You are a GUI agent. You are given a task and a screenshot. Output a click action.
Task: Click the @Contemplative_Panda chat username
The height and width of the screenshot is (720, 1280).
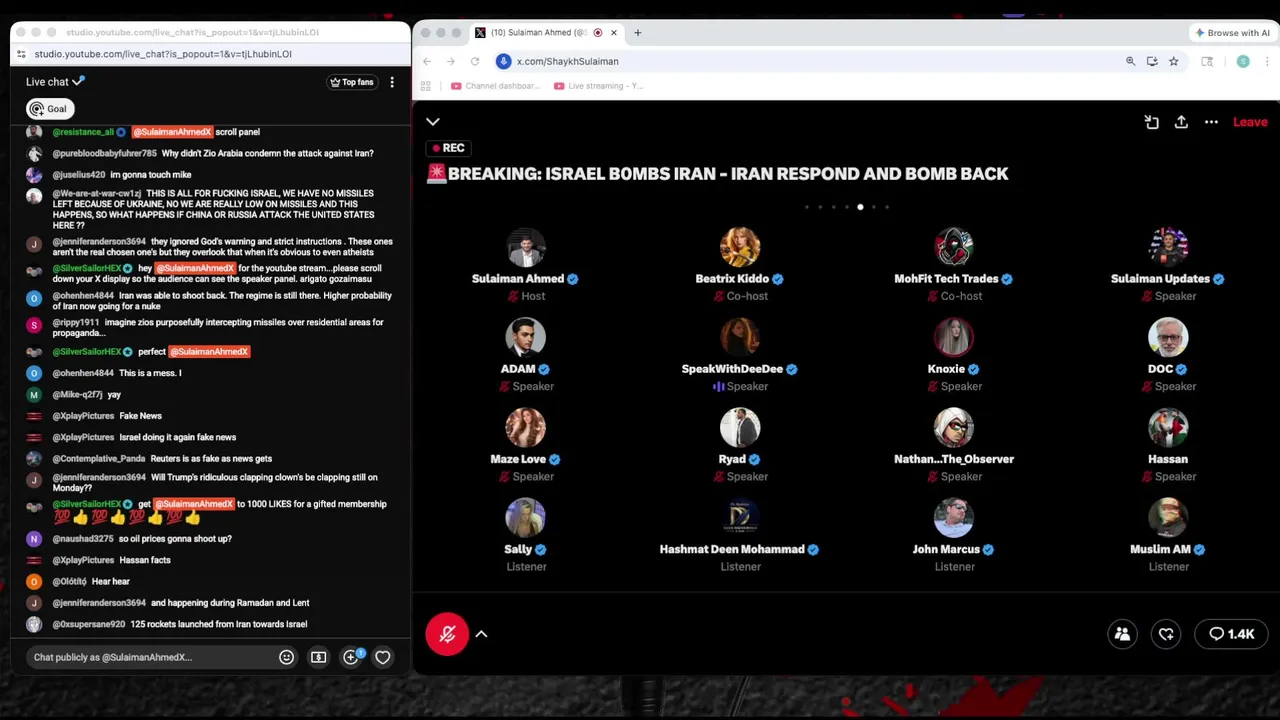coord(98,458)
